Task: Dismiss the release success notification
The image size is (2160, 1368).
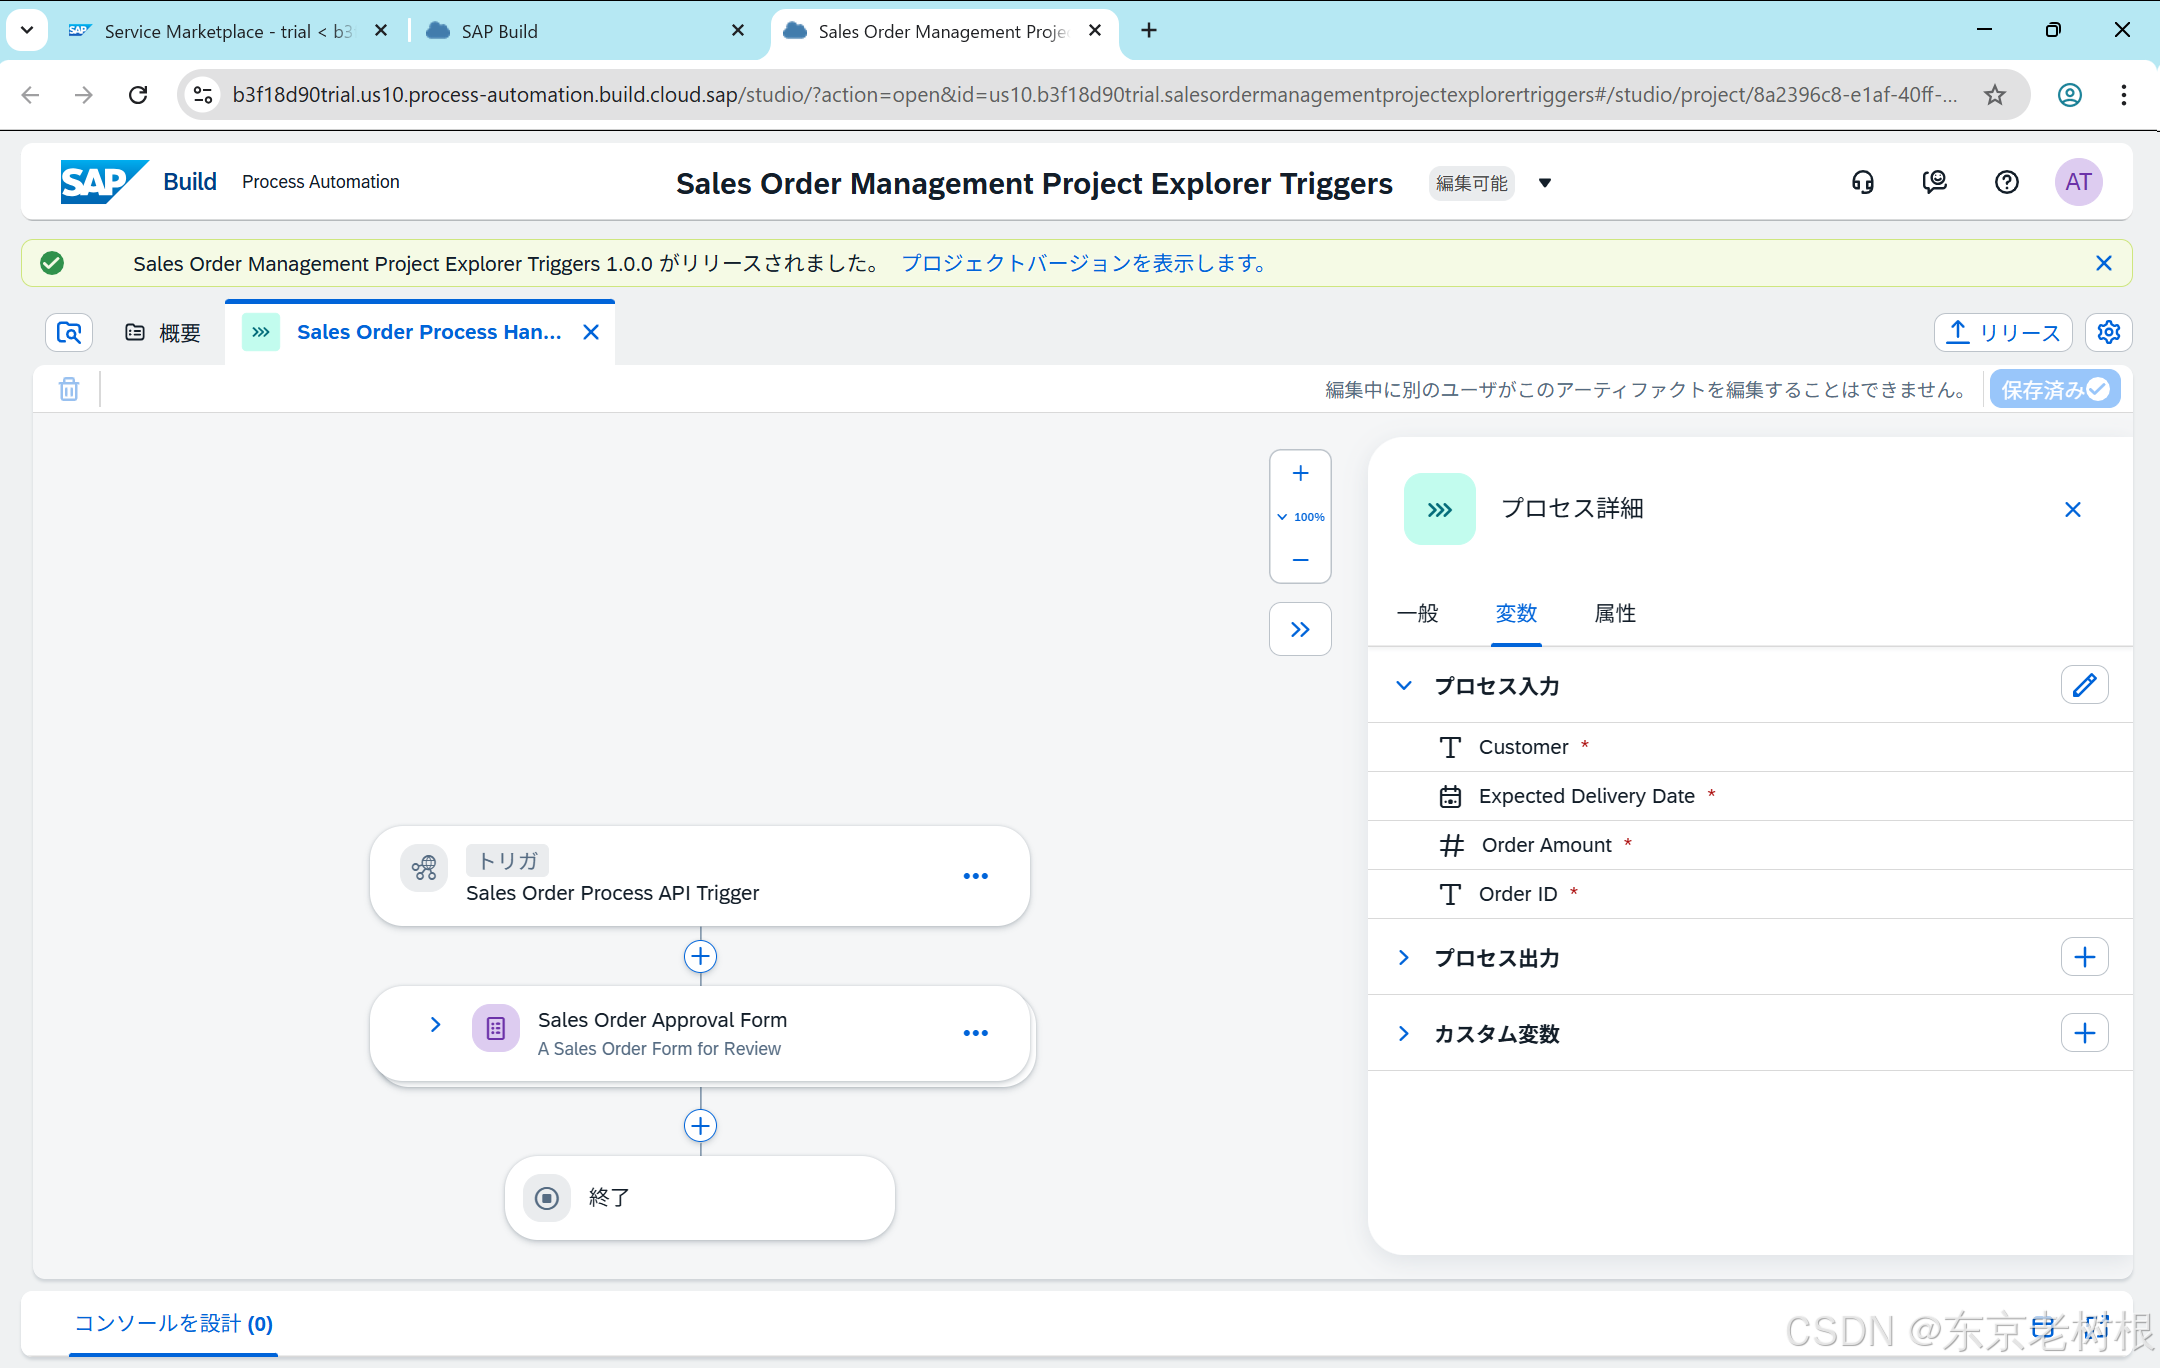Action: click(2103, 263)
